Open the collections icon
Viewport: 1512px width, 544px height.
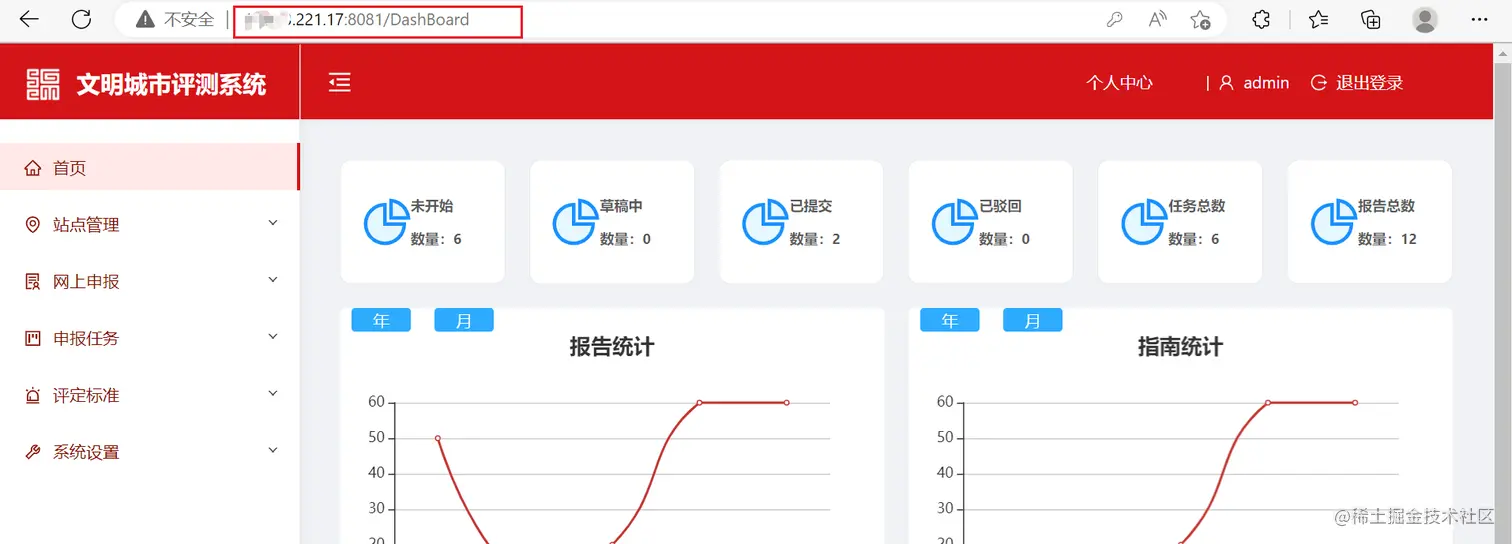[1371, 19]
